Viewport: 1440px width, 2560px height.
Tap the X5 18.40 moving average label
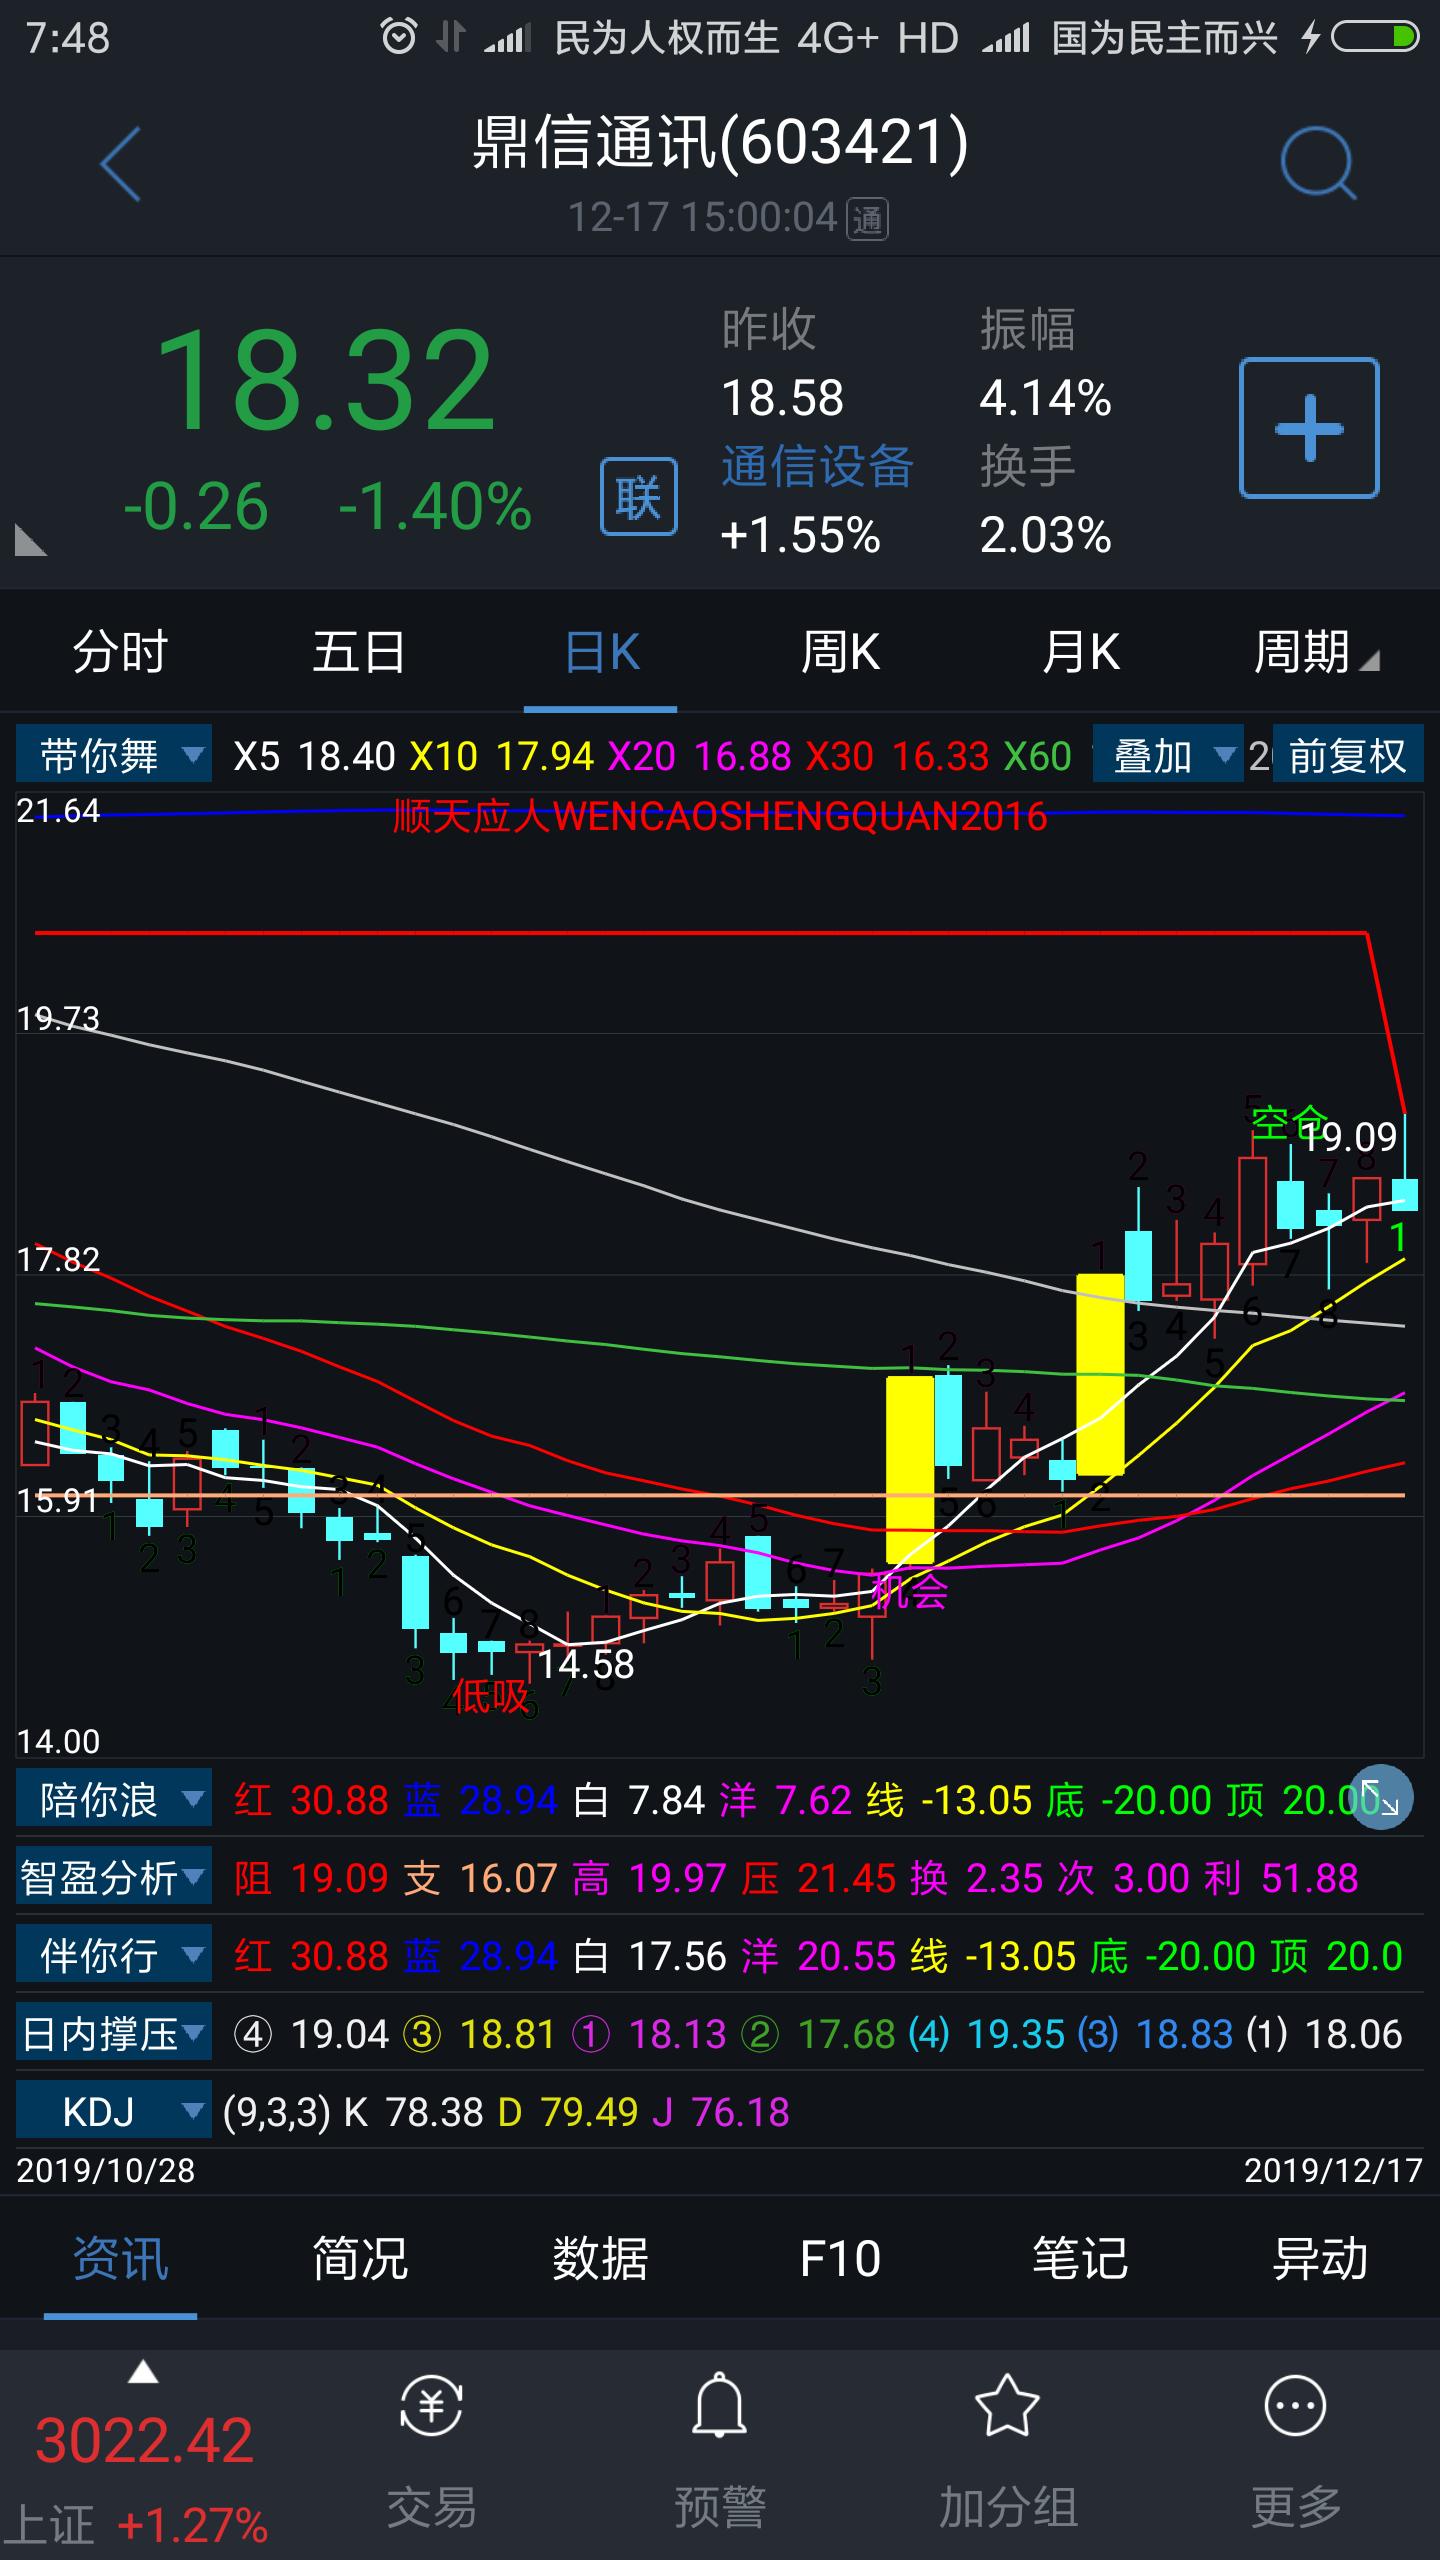(x=314, y=756)
